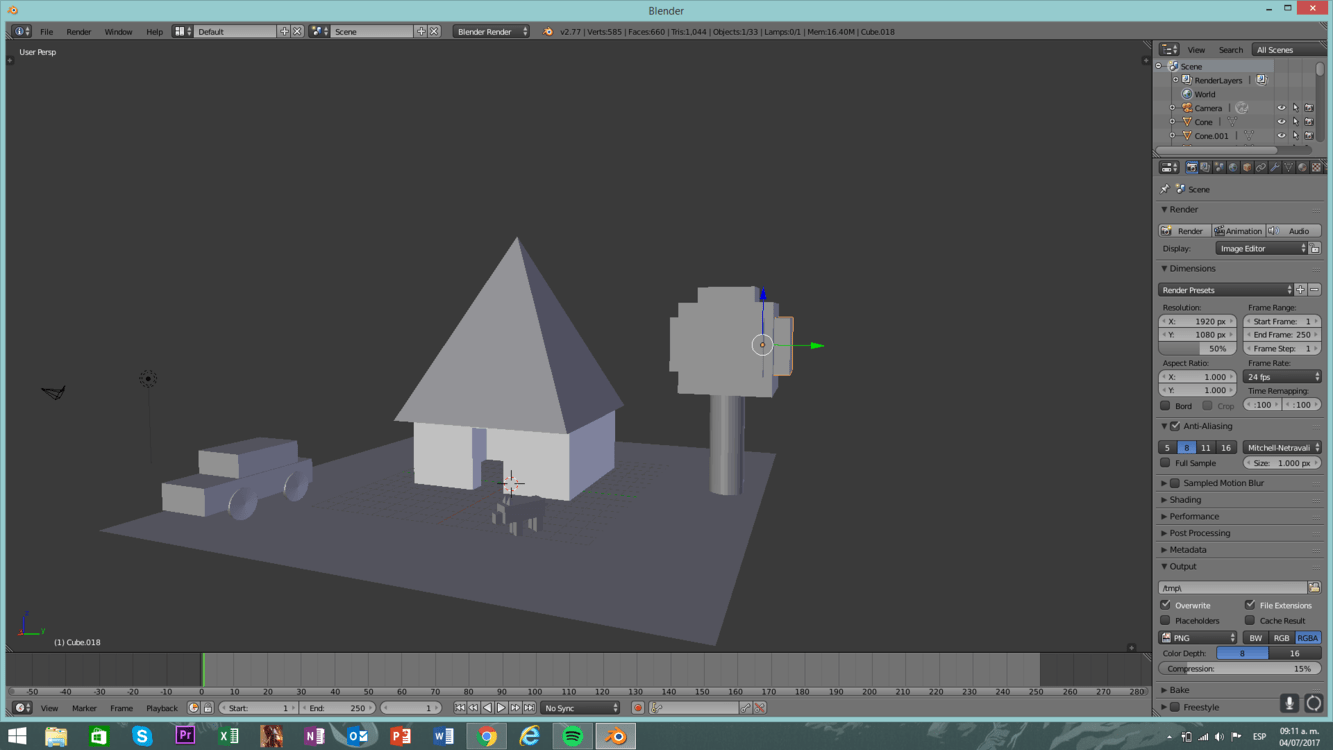Disable the Overwrite checkbox
Viewport: 1333px width, 750px height.
pos(1166,605)
